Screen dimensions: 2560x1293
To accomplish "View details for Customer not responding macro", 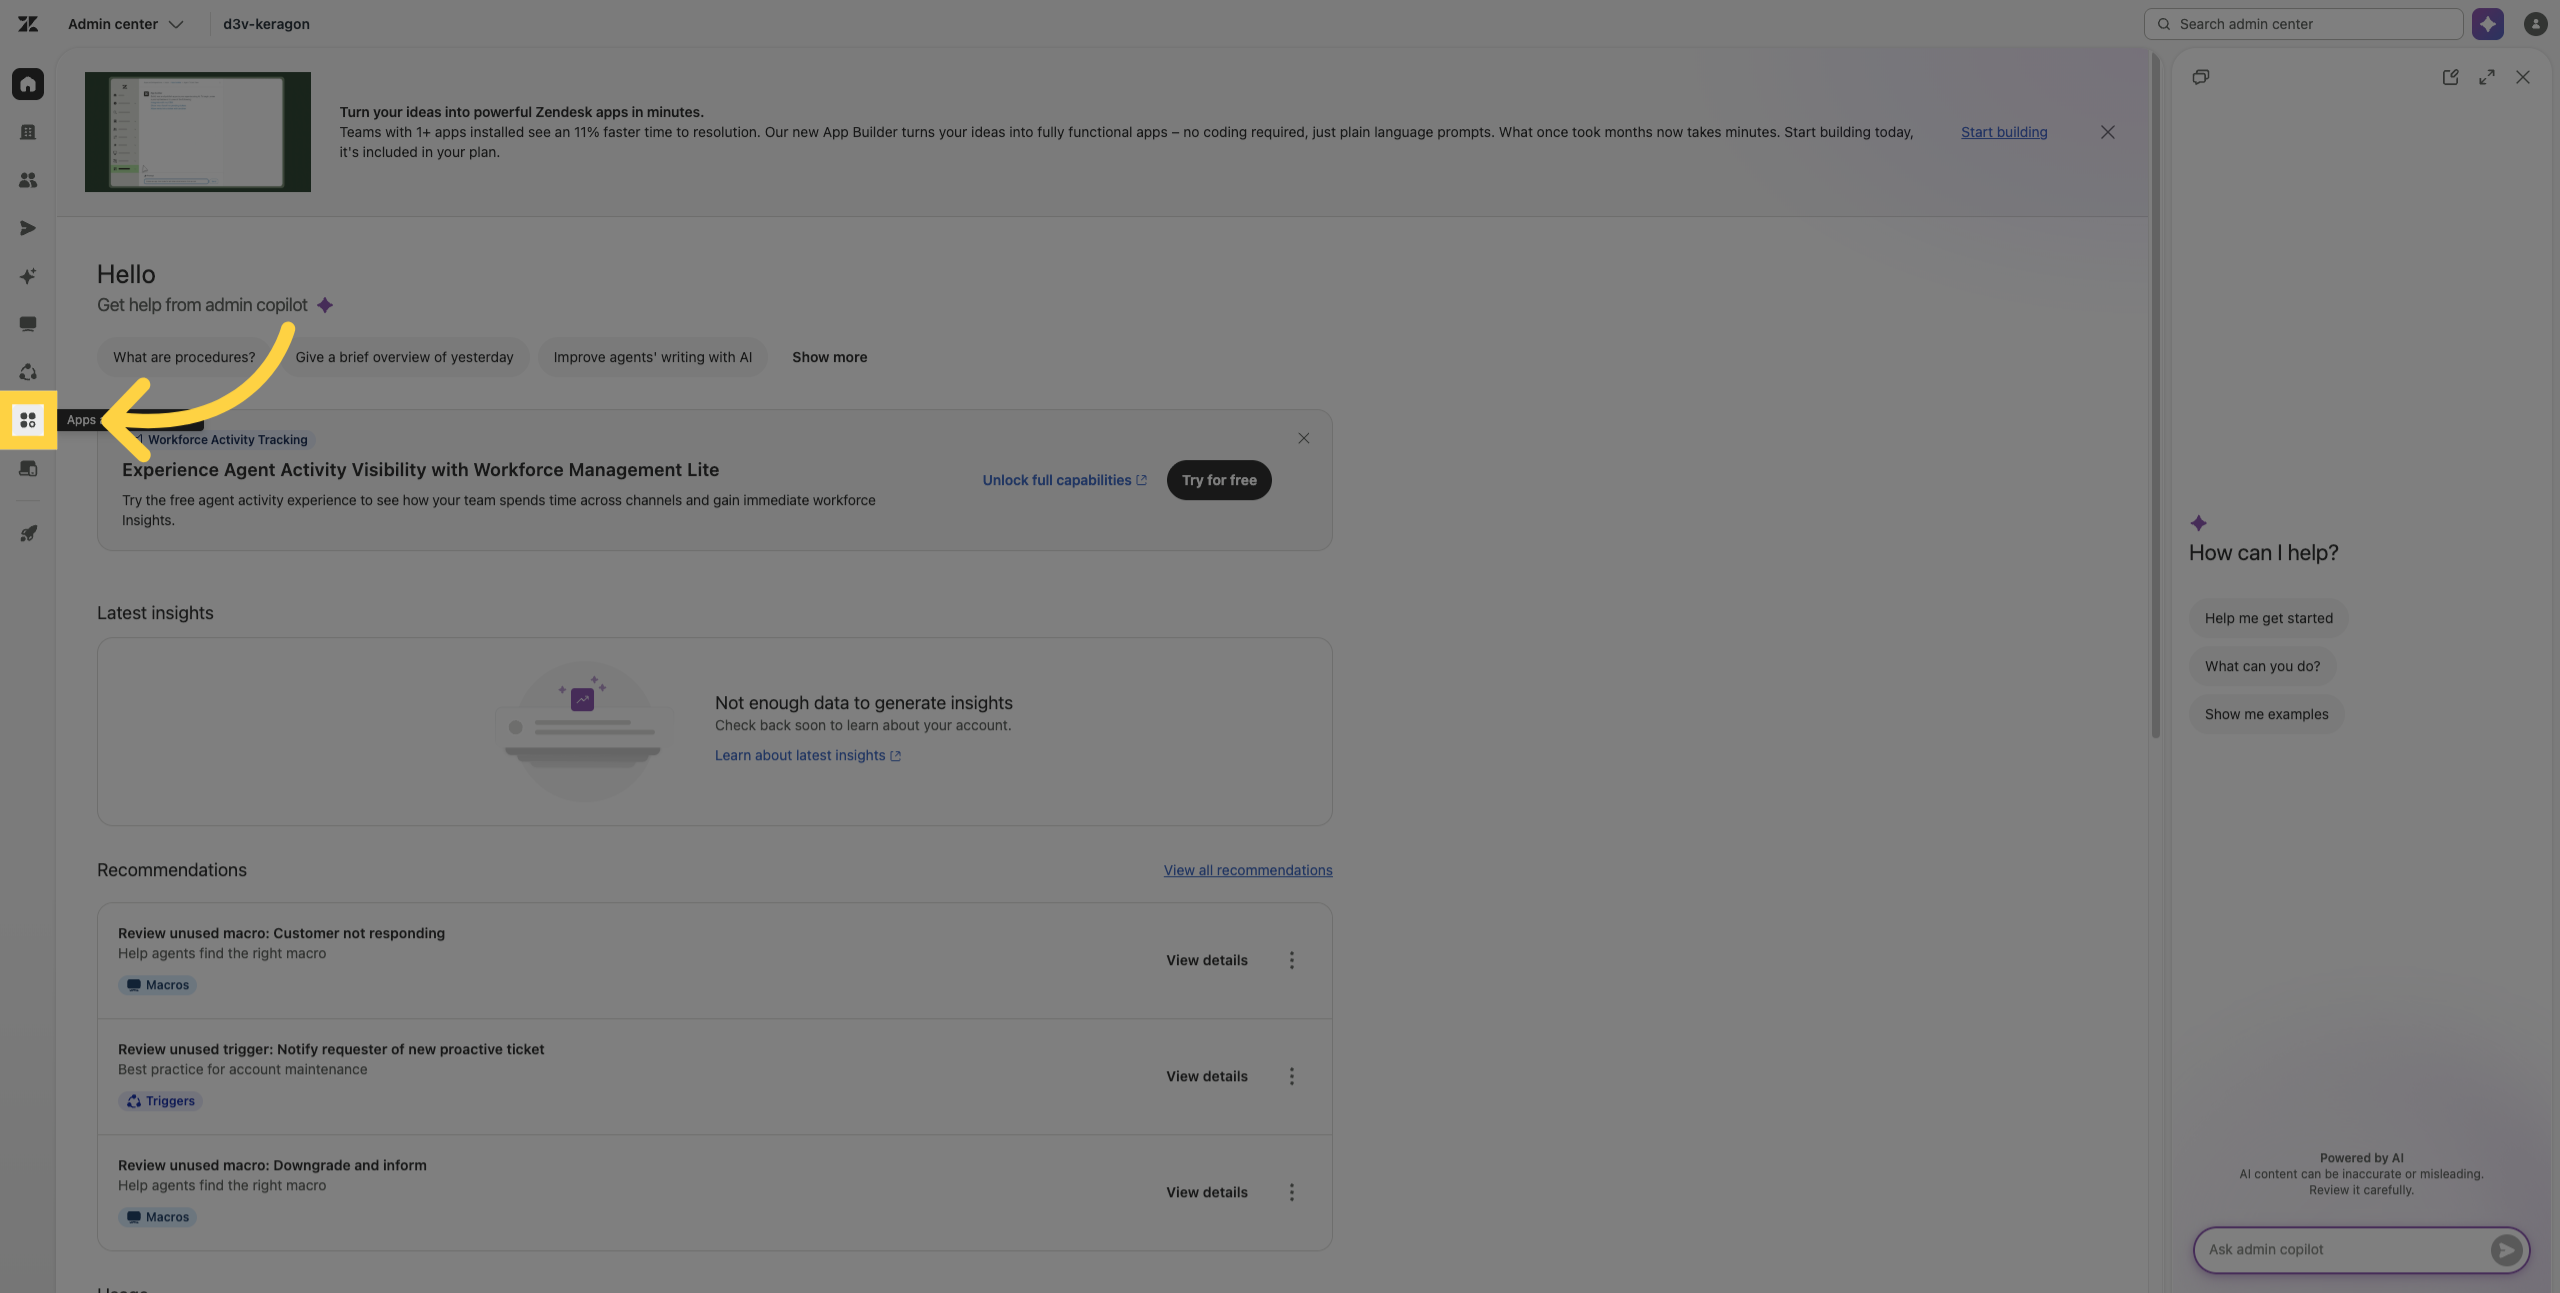I will [1206, 960].
